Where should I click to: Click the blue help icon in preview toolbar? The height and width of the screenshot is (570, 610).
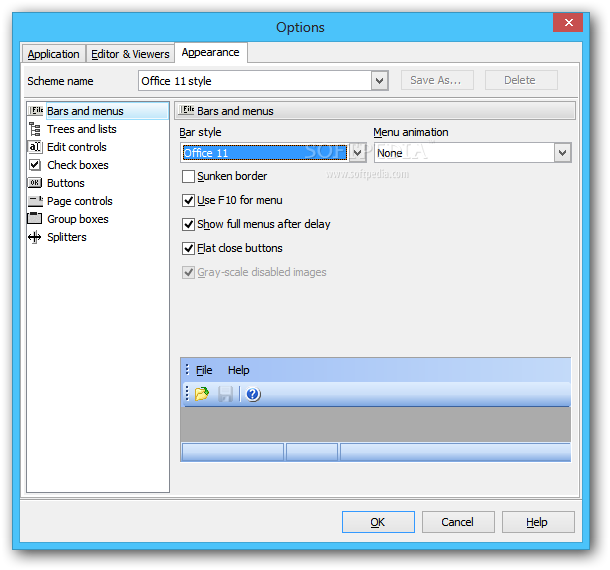point(253,394)
